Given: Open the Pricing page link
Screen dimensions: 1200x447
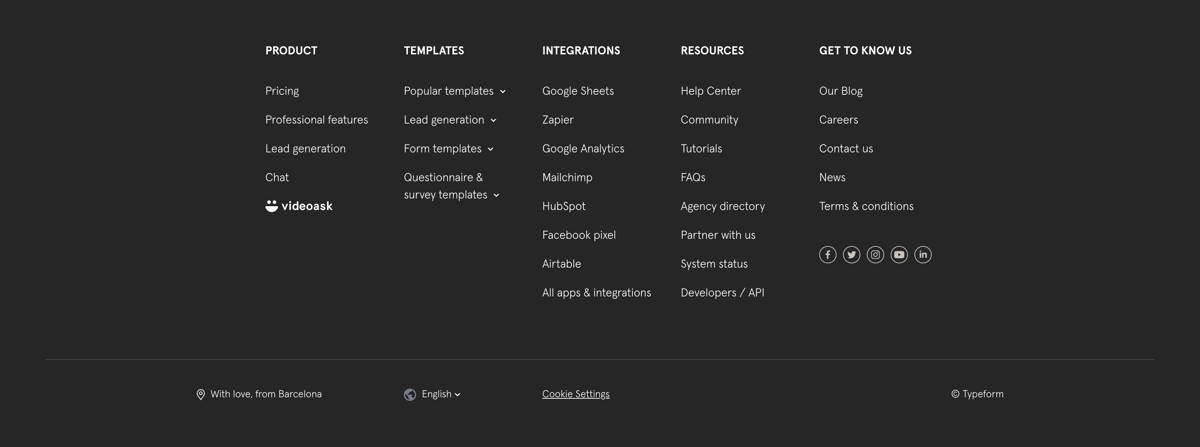Looking at the screenshot, I should [x=282, y=91].
